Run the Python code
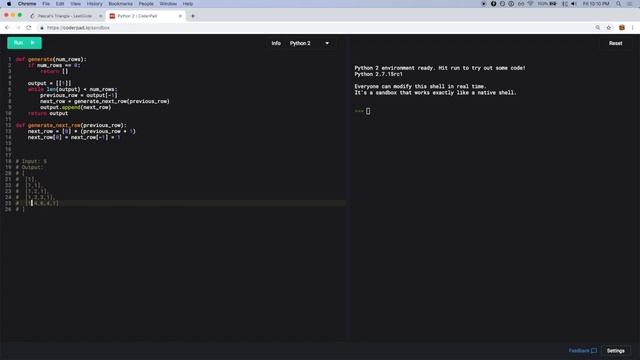Viewport: 640px width, 360px height. pos(24,43)
